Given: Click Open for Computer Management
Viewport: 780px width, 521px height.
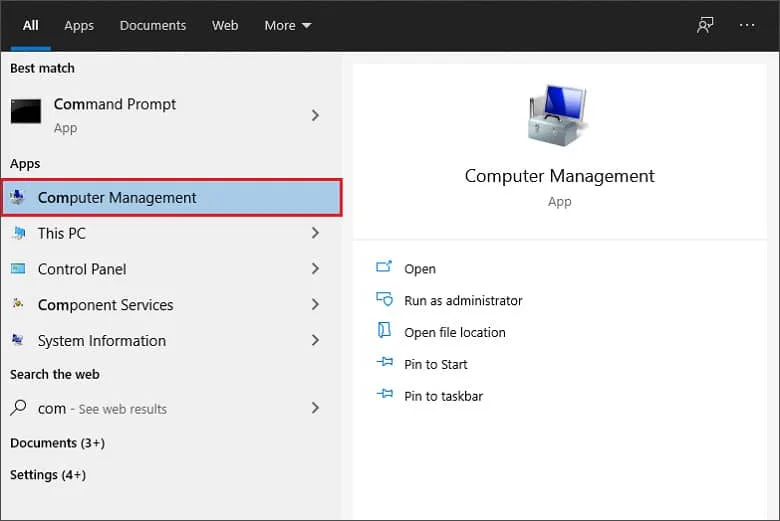Looking at the screenshot, I should (420, 269).
